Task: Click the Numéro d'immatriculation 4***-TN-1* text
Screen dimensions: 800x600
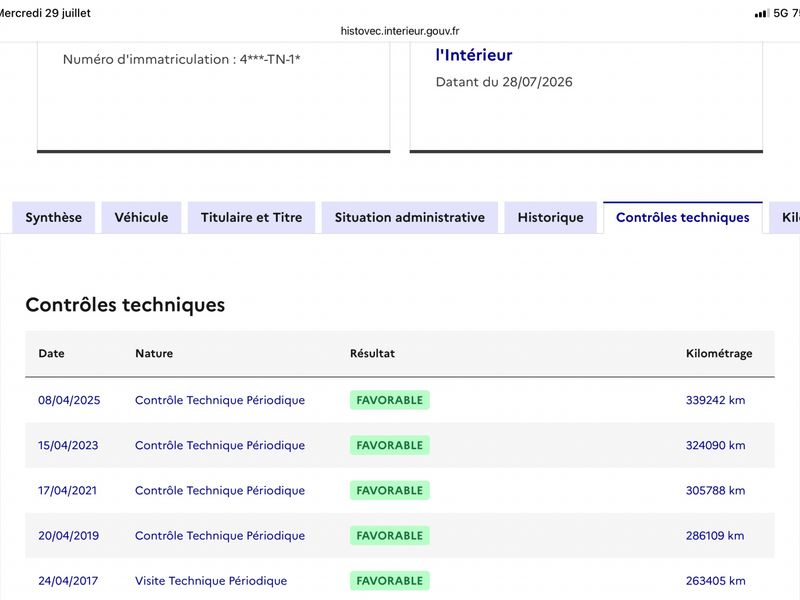Action: point(182,59)
